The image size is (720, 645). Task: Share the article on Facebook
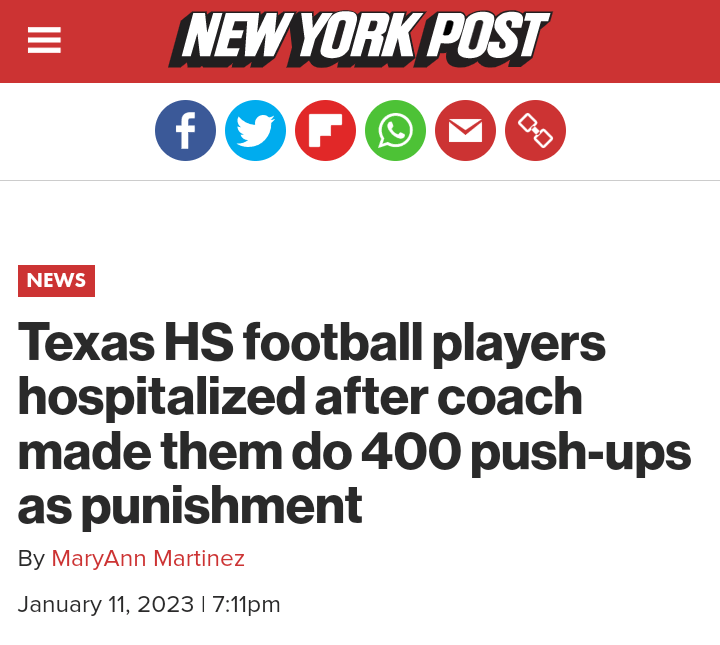tap(185, 131)
